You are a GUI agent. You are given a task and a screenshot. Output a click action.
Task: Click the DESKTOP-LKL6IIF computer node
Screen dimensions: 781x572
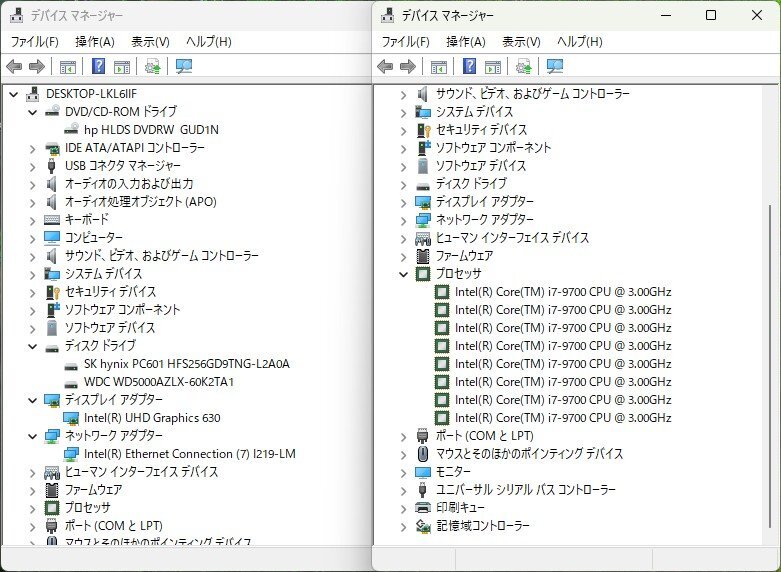pyautogui.click(x=91, y=94)
